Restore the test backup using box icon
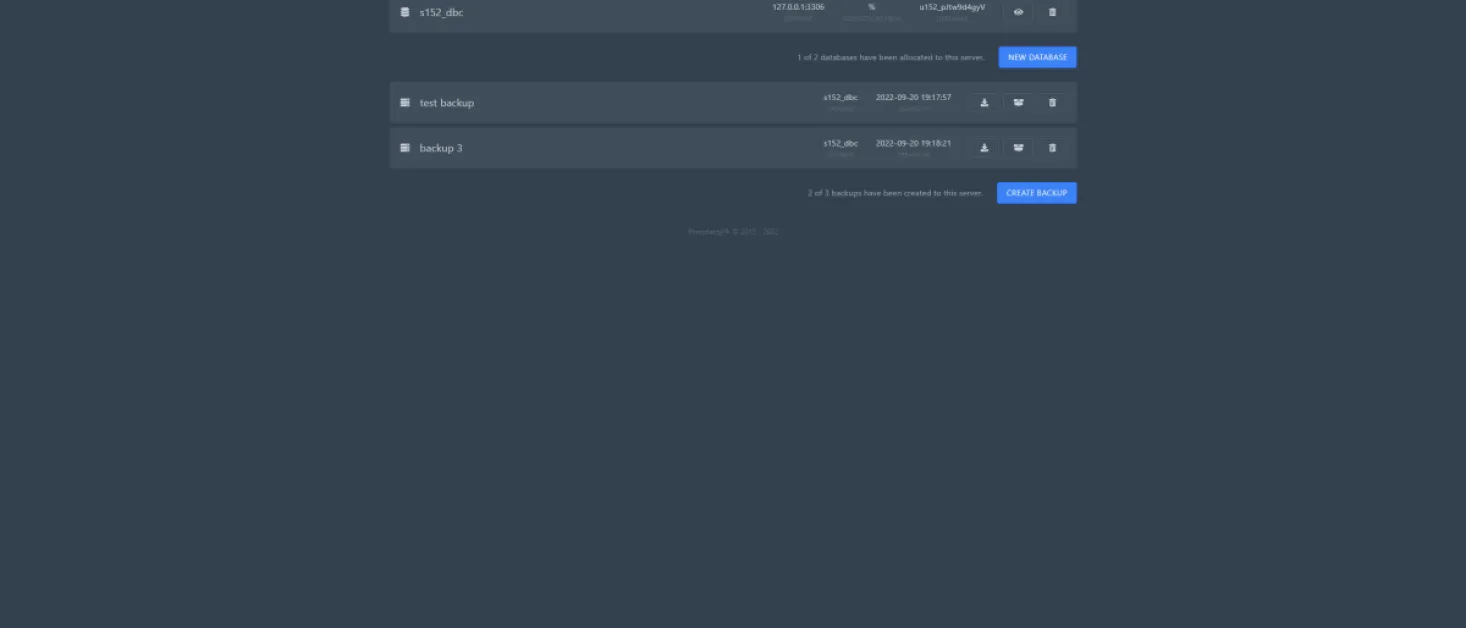The height and width of the screenshot is (628, 1466). 1018,102
